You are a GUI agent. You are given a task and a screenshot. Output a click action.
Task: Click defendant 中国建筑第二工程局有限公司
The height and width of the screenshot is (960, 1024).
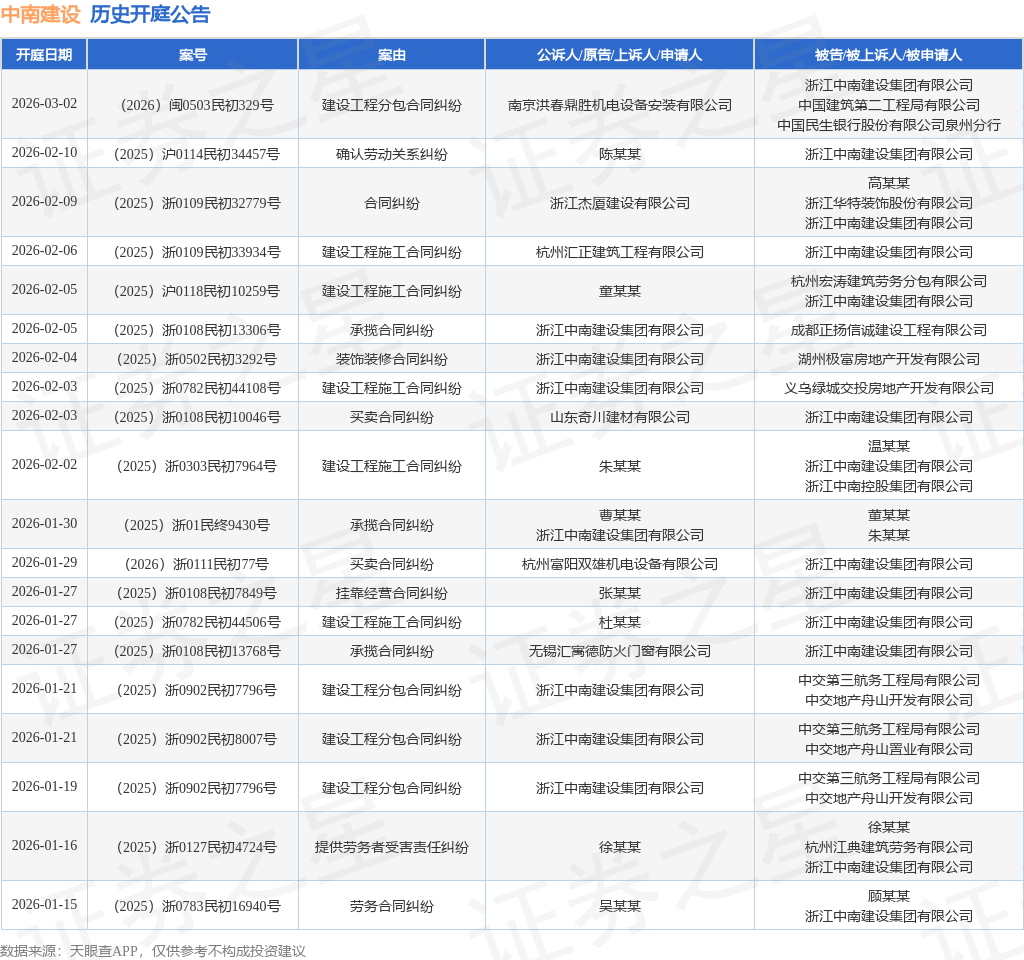(x=889, y=105)
